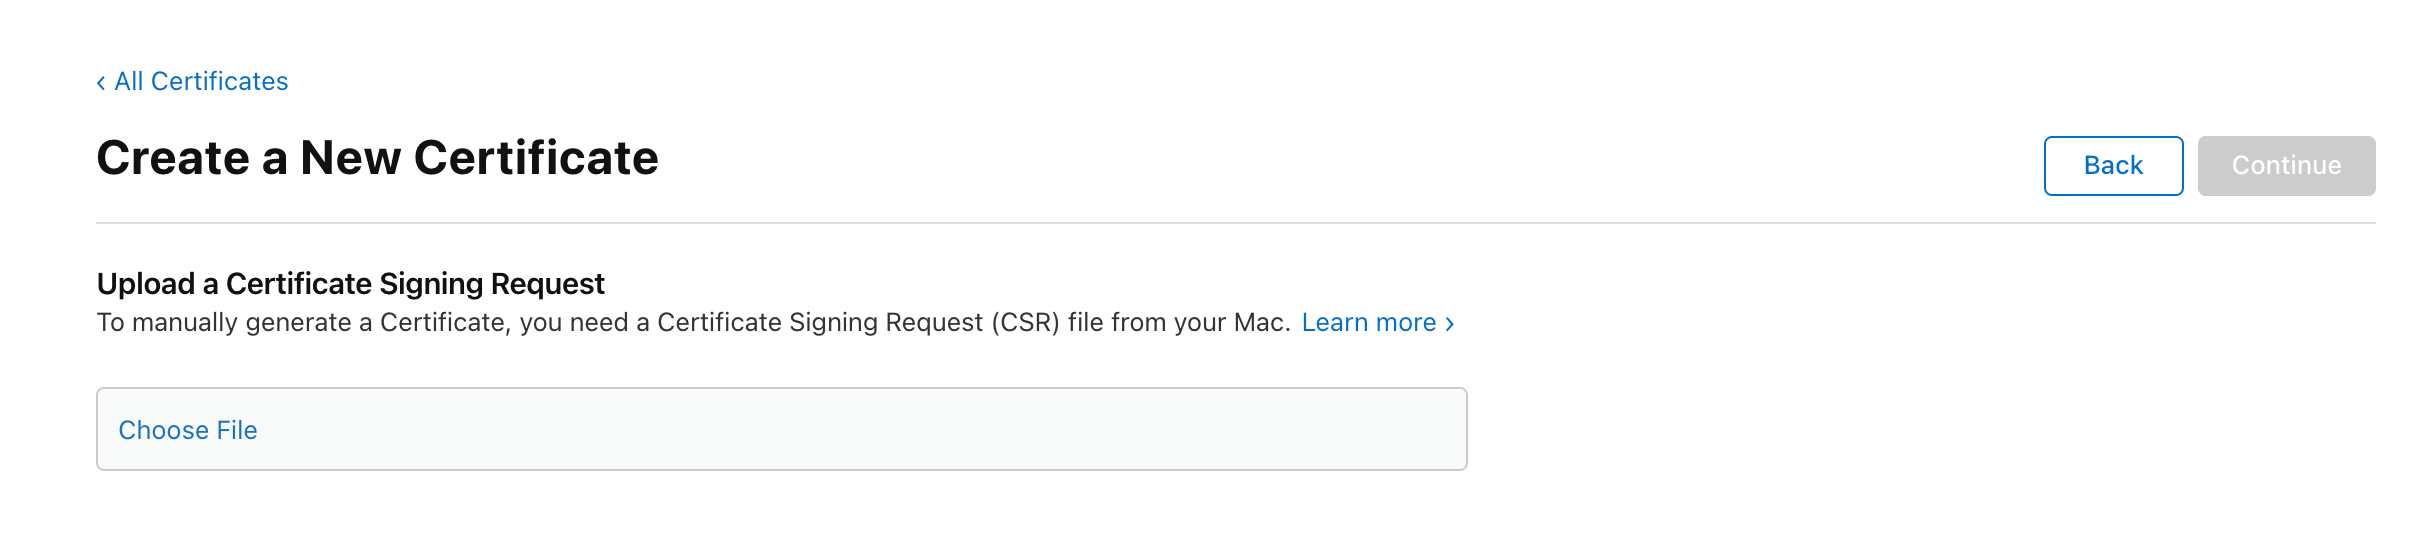Click the greyed-out Continue button
Image resolution: width=2430 pixels, height=542 pixels.
coord(2285,166)
